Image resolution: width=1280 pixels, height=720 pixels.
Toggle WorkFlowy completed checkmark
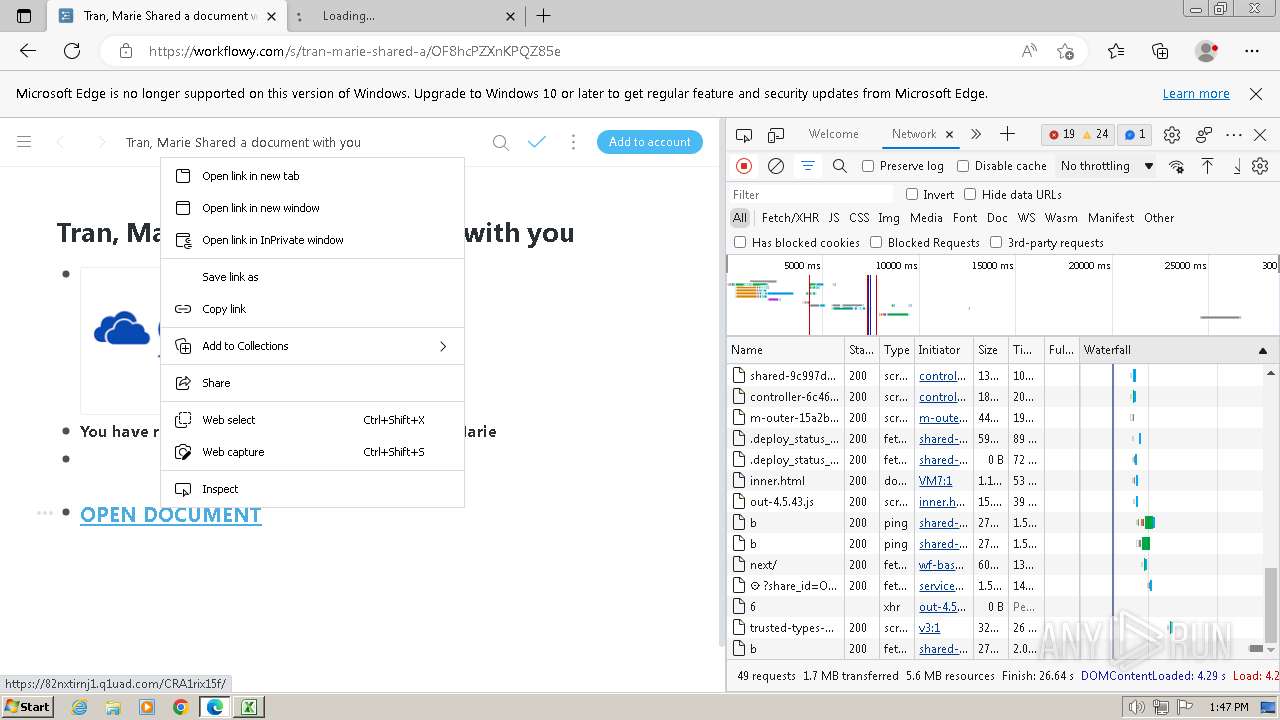click(537, 142)
